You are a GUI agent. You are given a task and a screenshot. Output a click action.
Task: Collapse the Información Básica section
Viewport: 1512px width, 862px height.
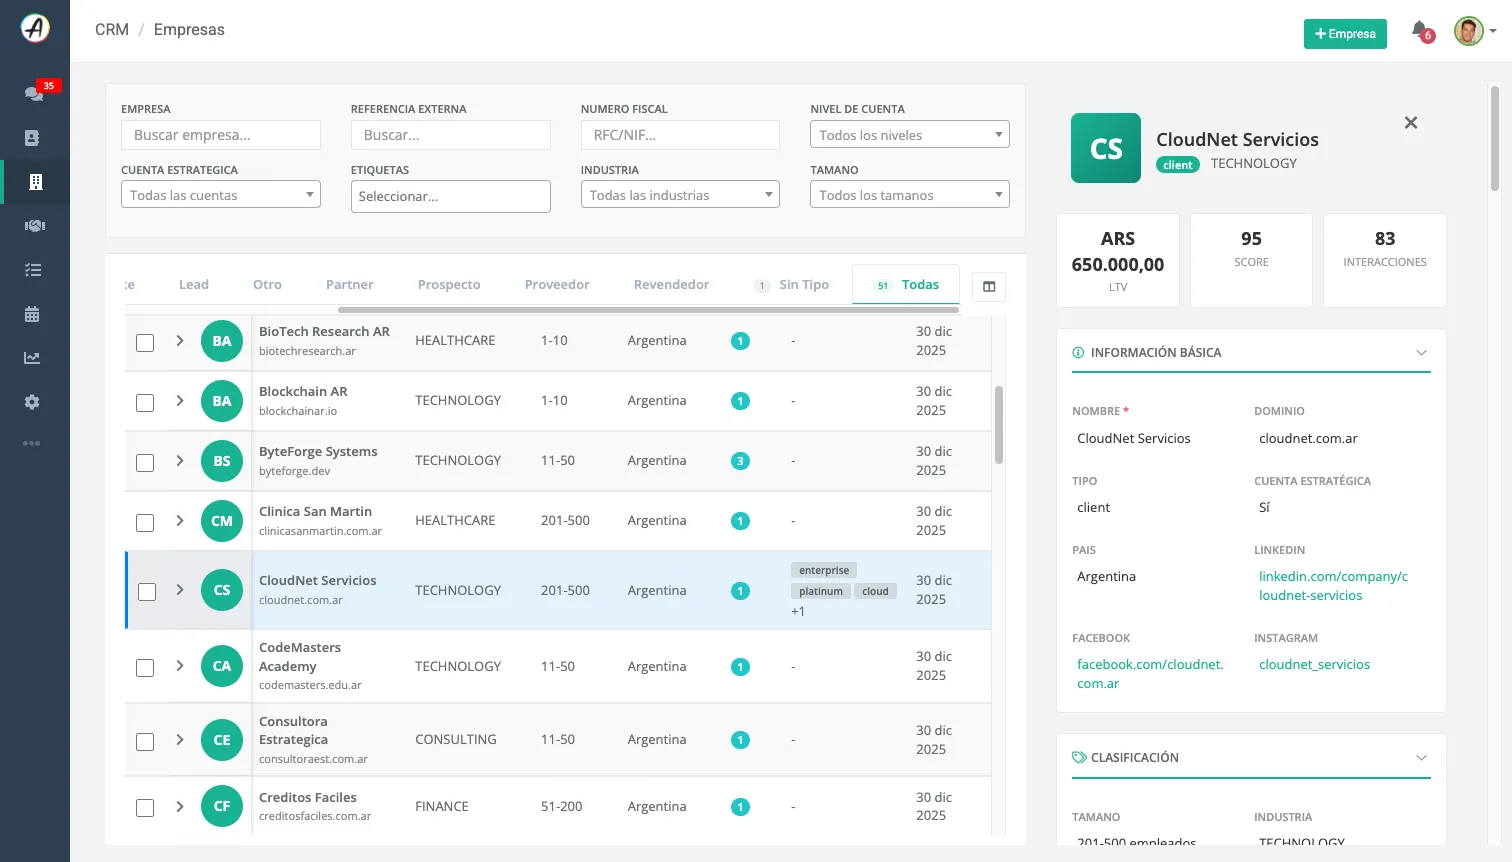tap(1421, 353)
